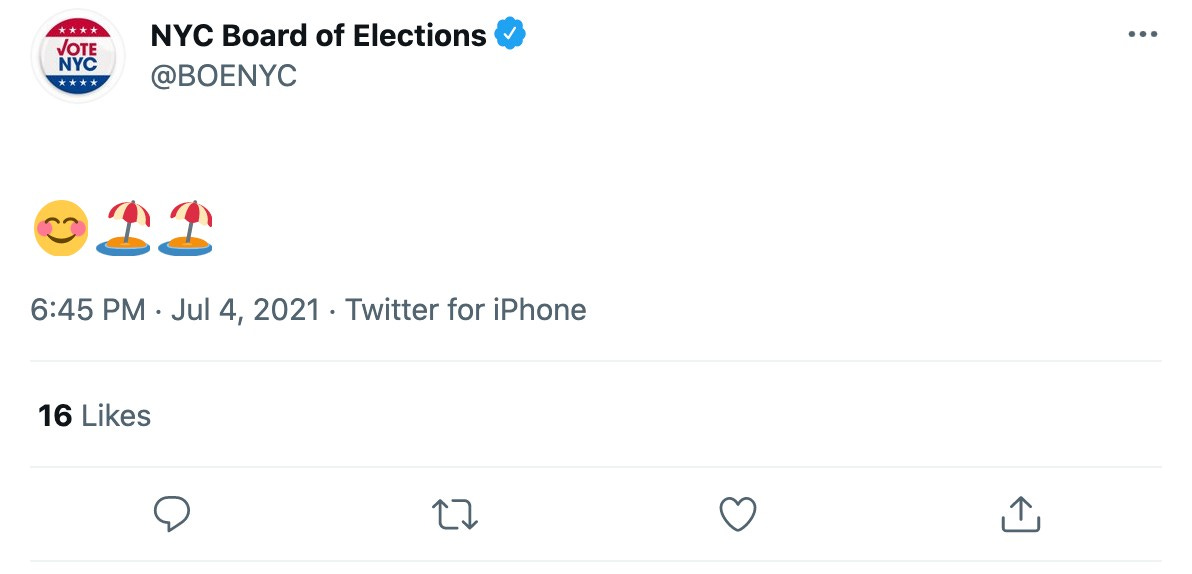Select the word Likes label
1192x574 pixels.
(x=116, y=416)
